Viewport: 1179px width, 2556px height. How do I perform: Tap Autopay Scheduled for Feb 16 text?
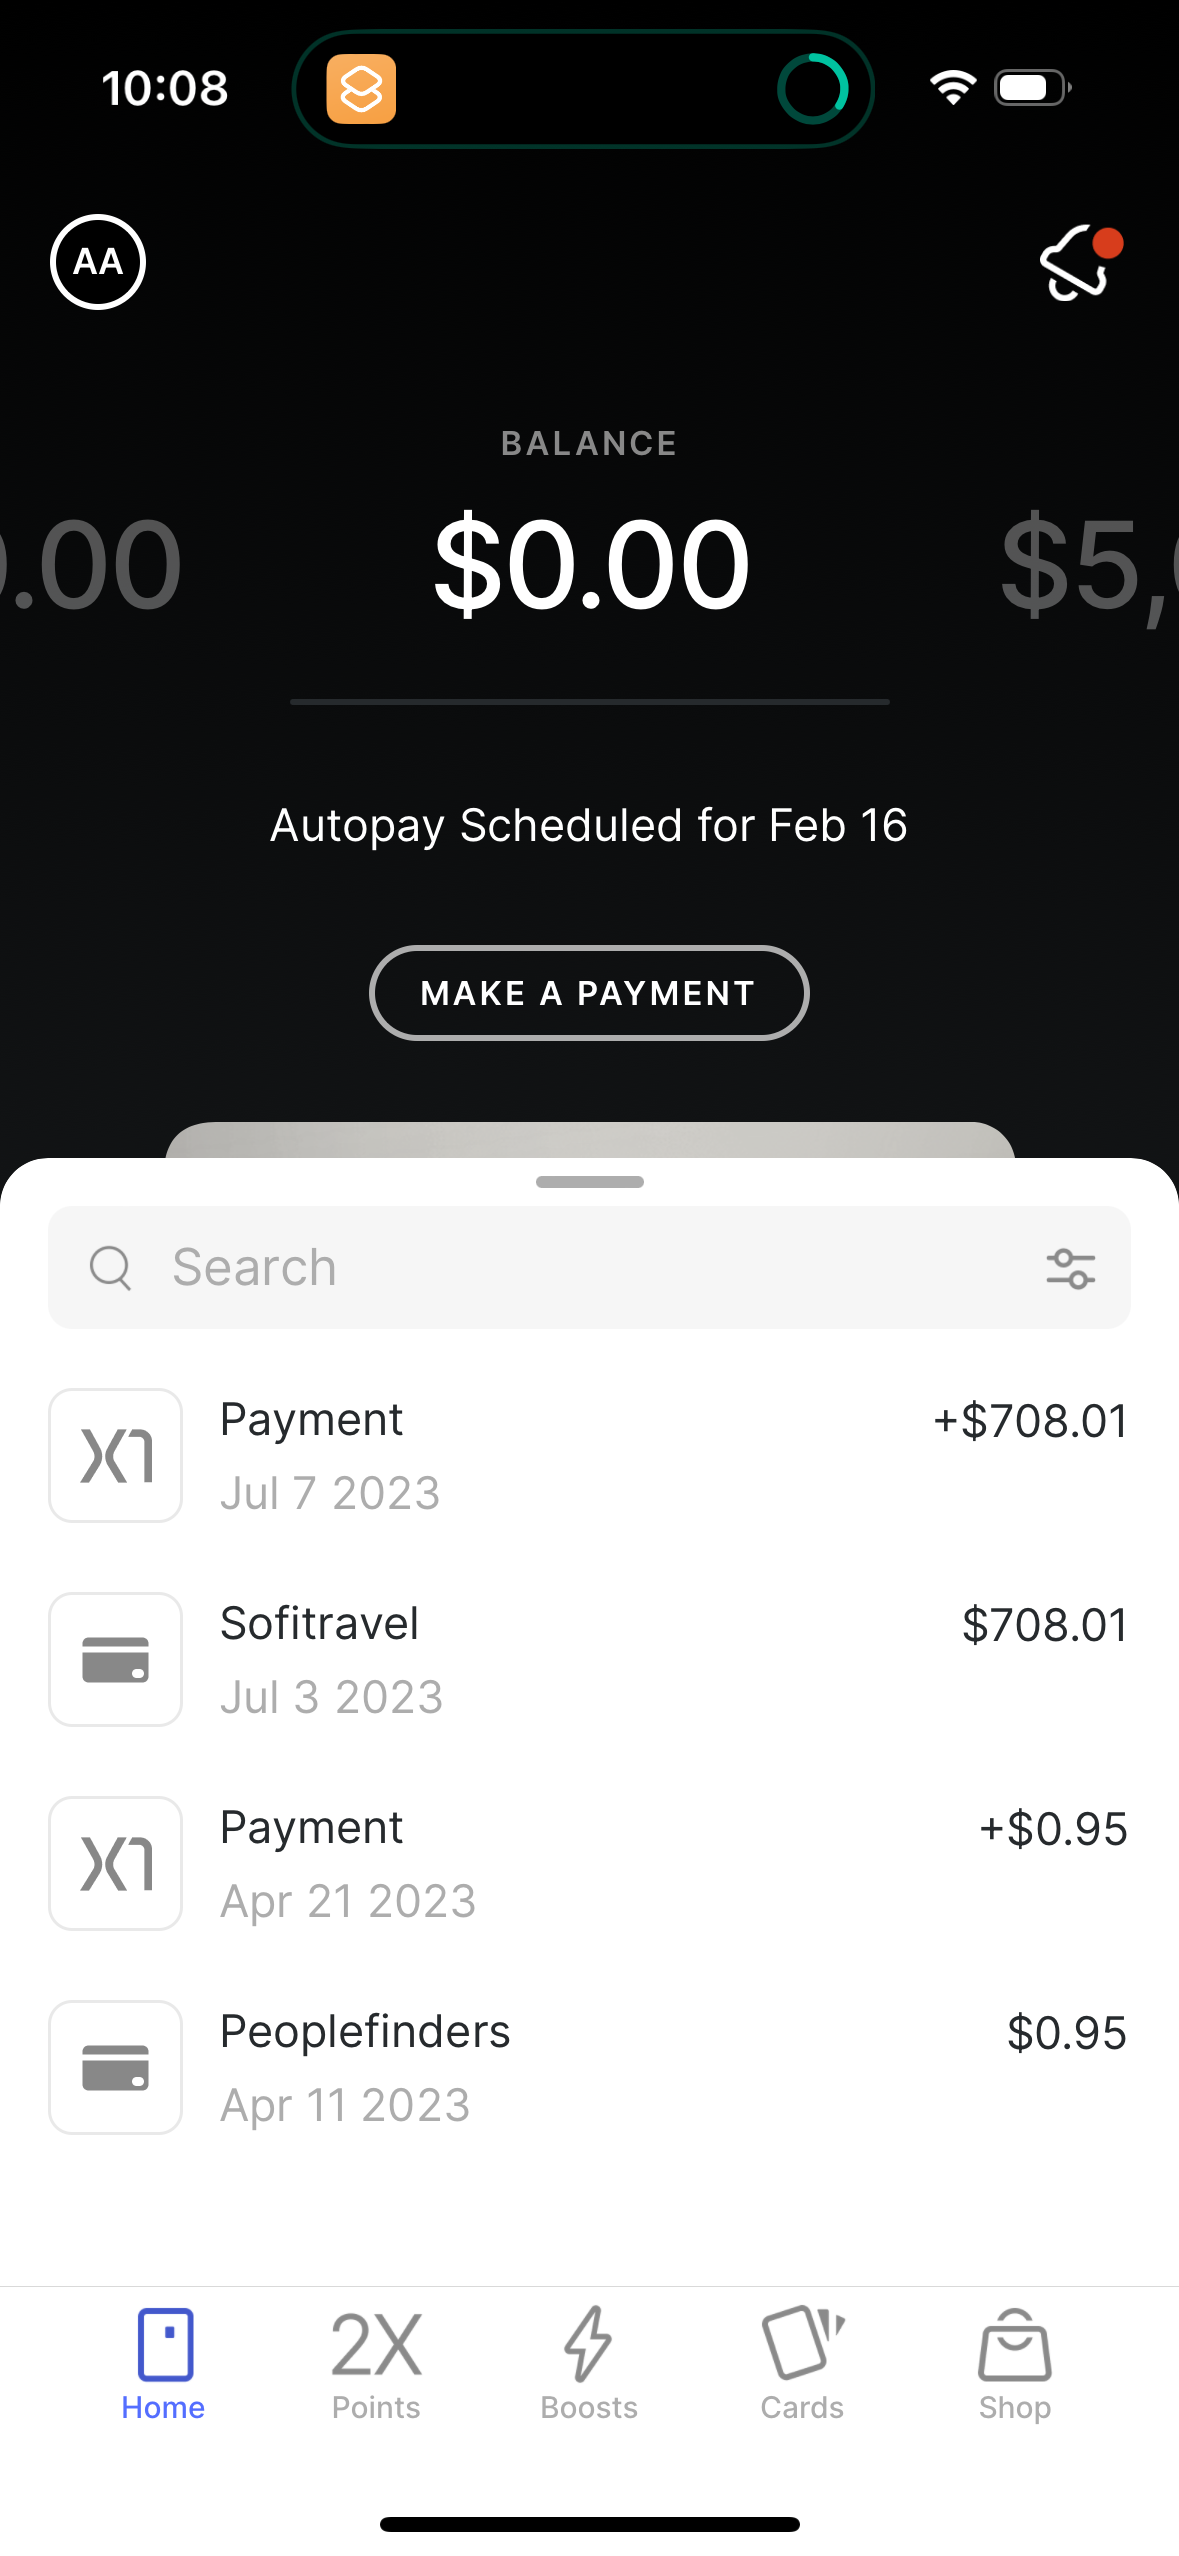coord(589,826)
